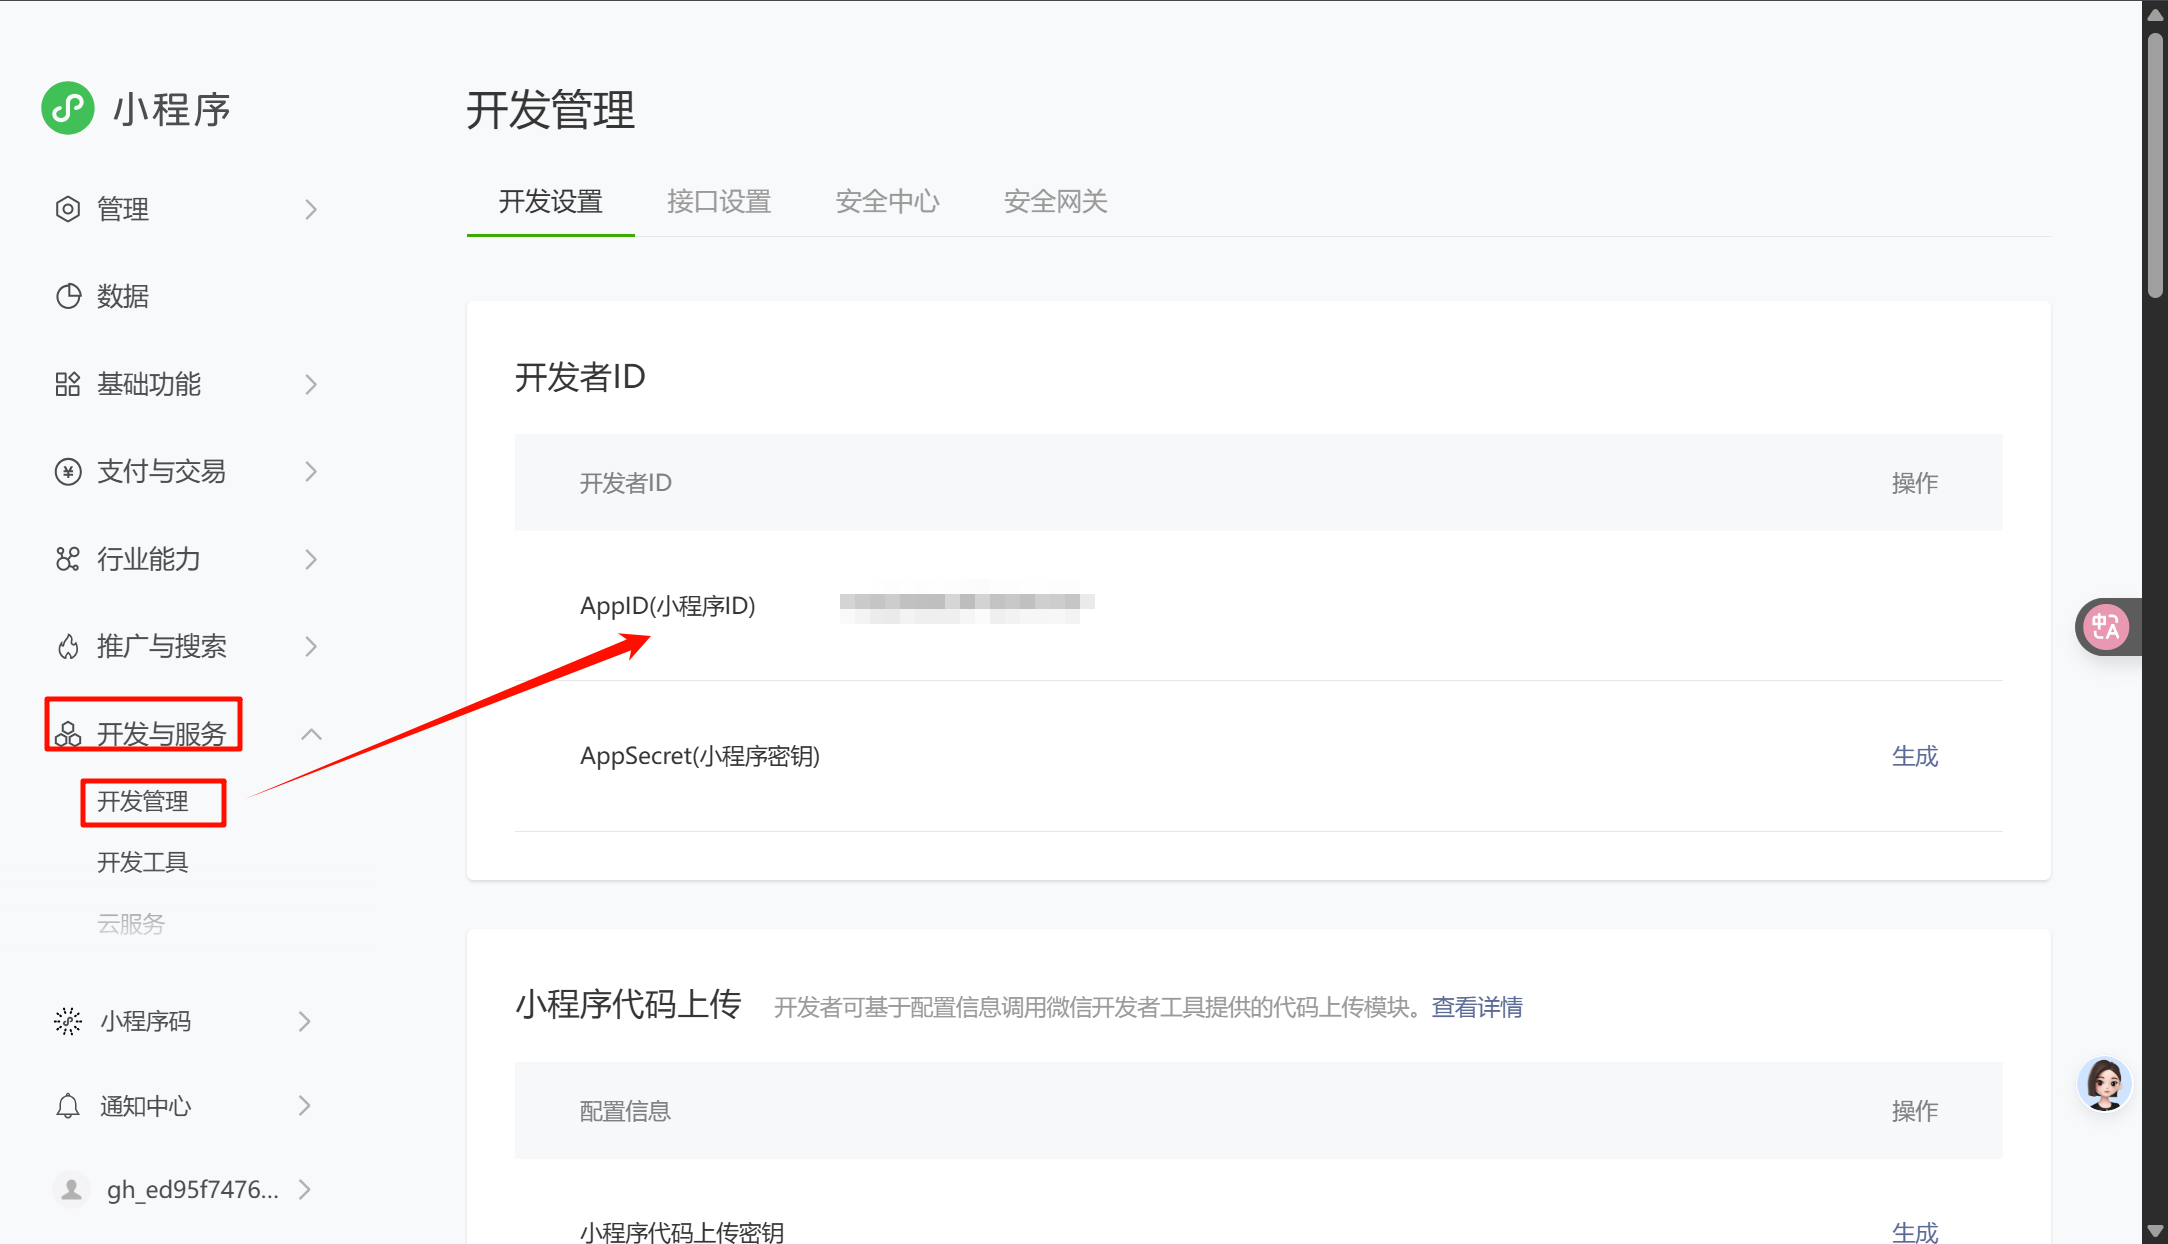Open the customer service avatar assistant
This screenshot has height=1244, width=2168.
(2104, 1084)
